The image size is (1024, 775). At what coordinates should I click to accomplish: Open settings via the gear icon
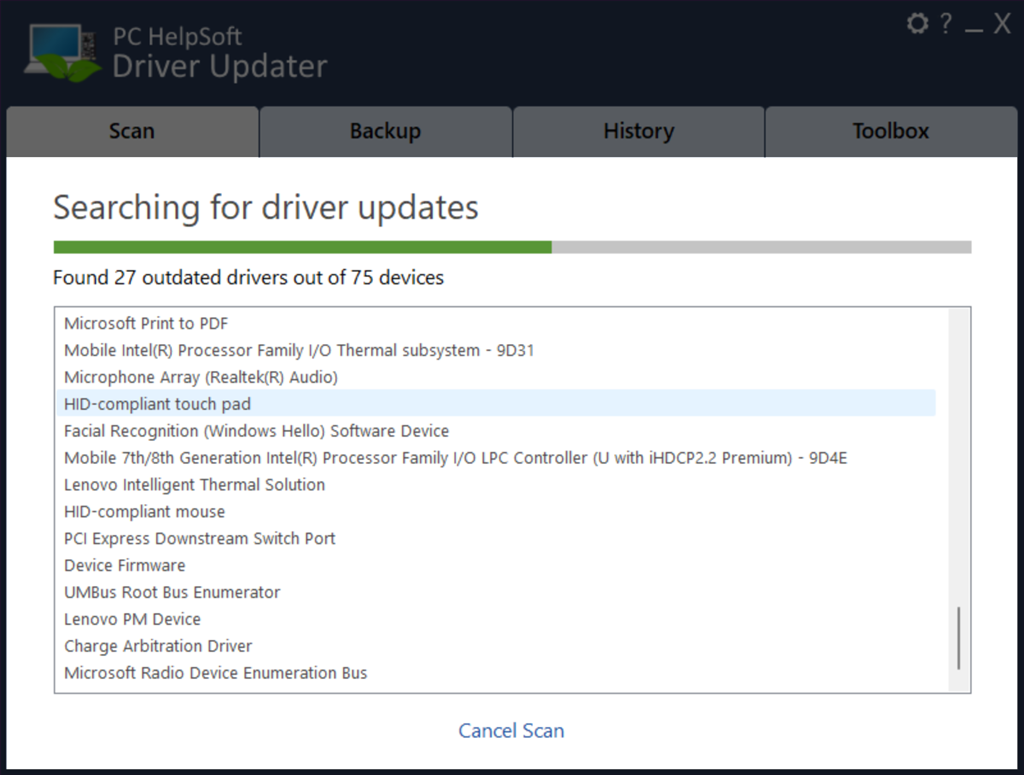(x=918, y=24)
